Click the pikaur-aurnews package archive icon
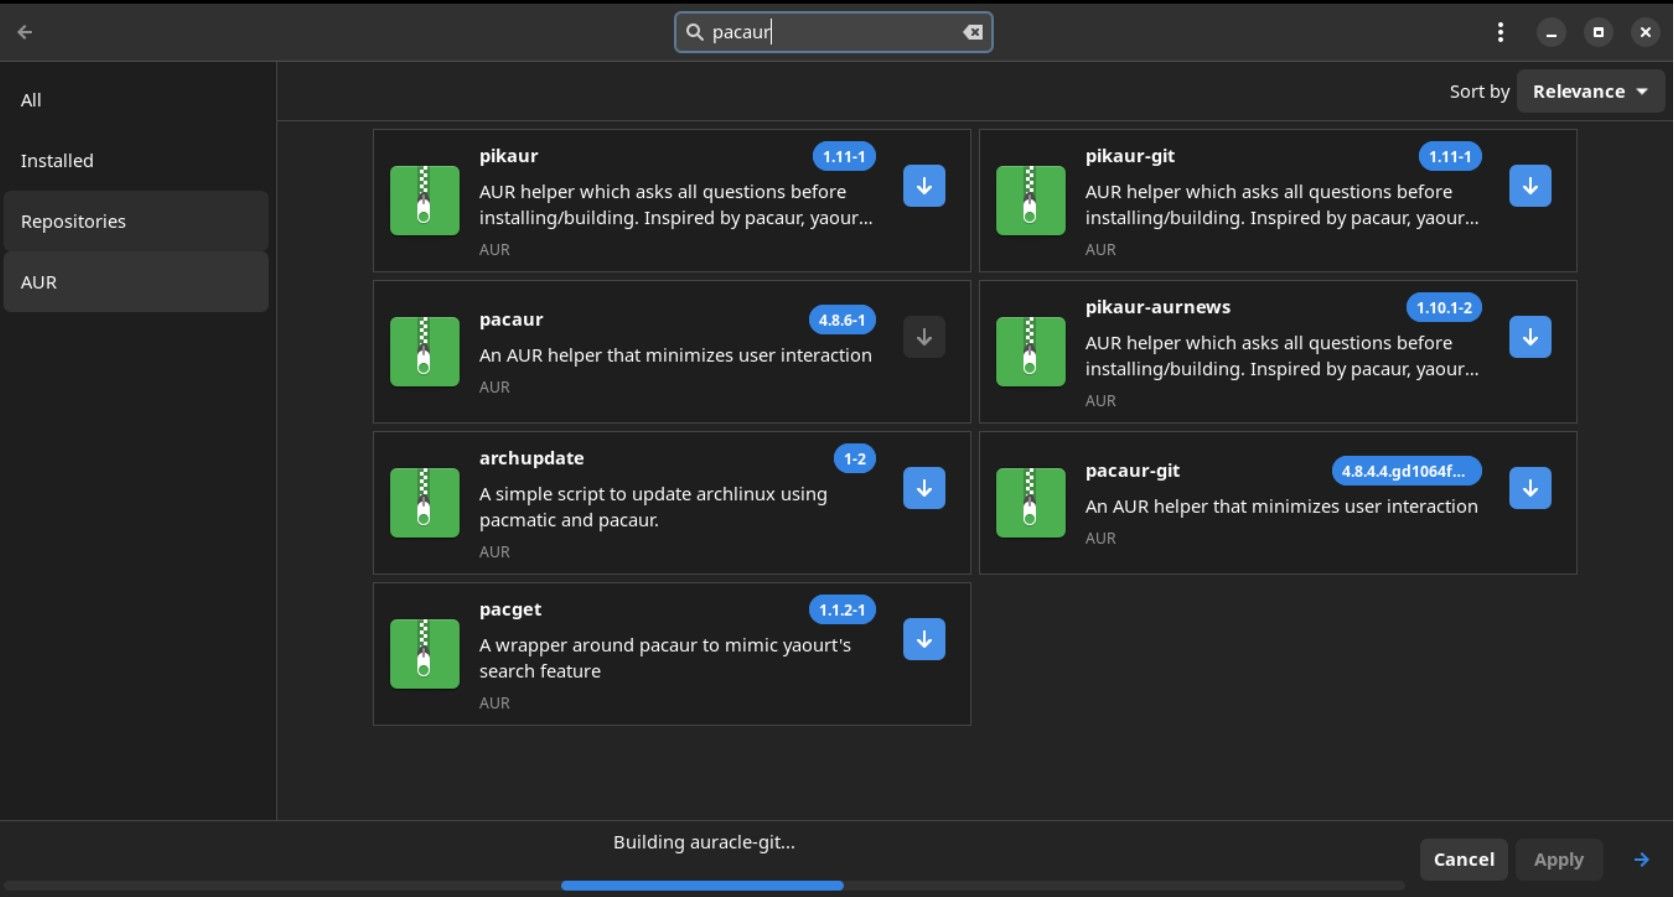1674x897 pixels. tap(1031, 351)
